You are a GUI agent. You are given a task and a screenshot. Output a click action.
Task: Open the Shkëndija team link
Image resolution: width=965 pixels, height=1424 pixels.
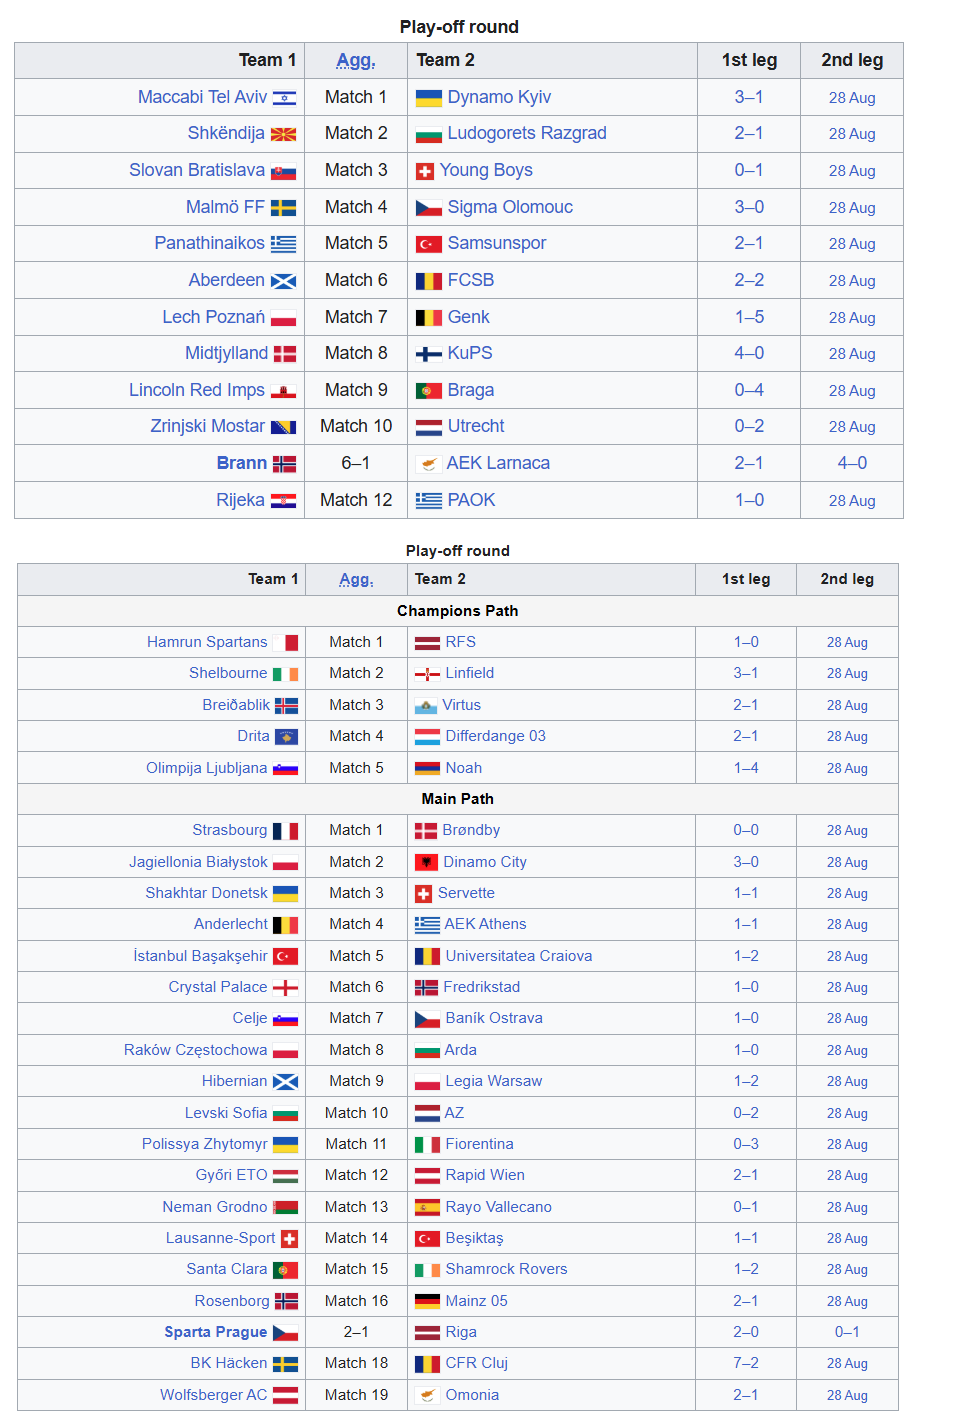[226, 134]
